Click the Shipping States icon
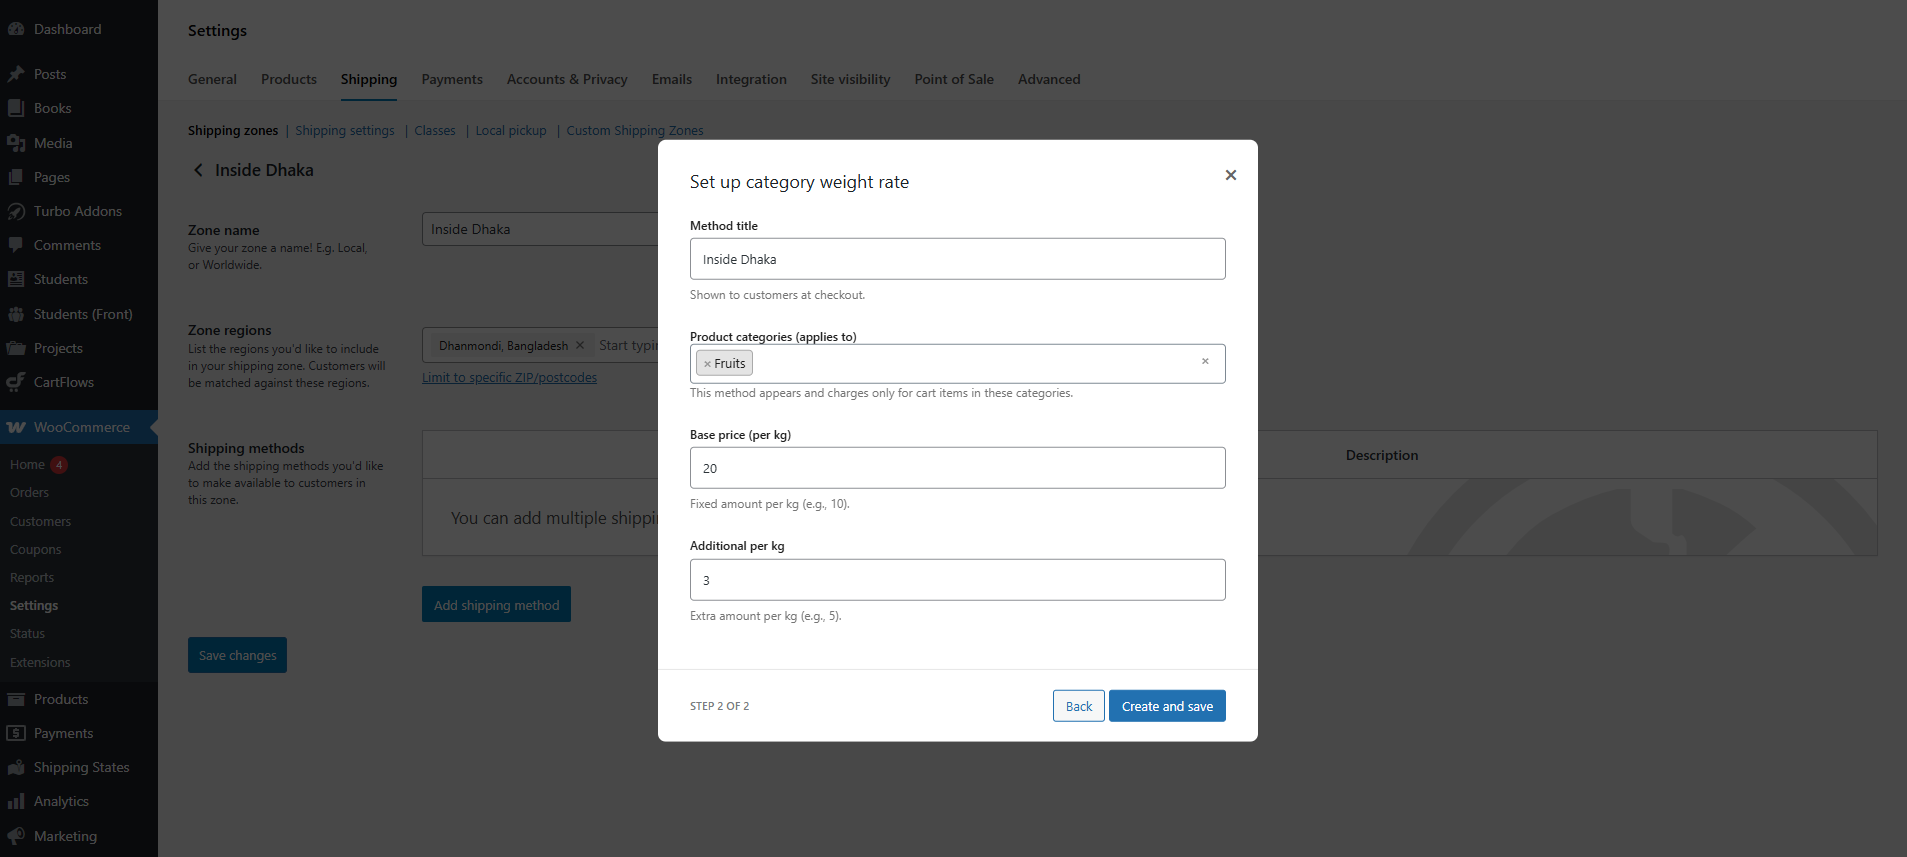1907x857 pixels. [16, 767]
